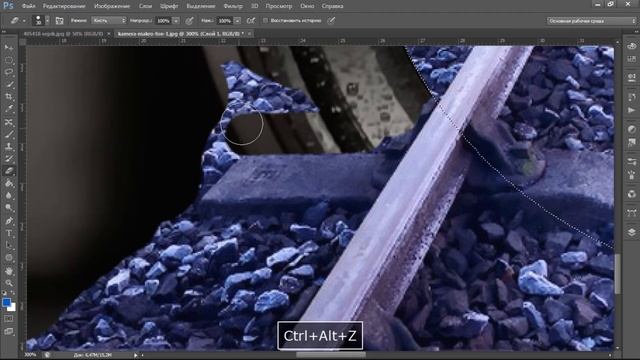Enable airbrush mode
Image resolution: width=640 pixels, height=360 pixels.
tap(251, 20)
